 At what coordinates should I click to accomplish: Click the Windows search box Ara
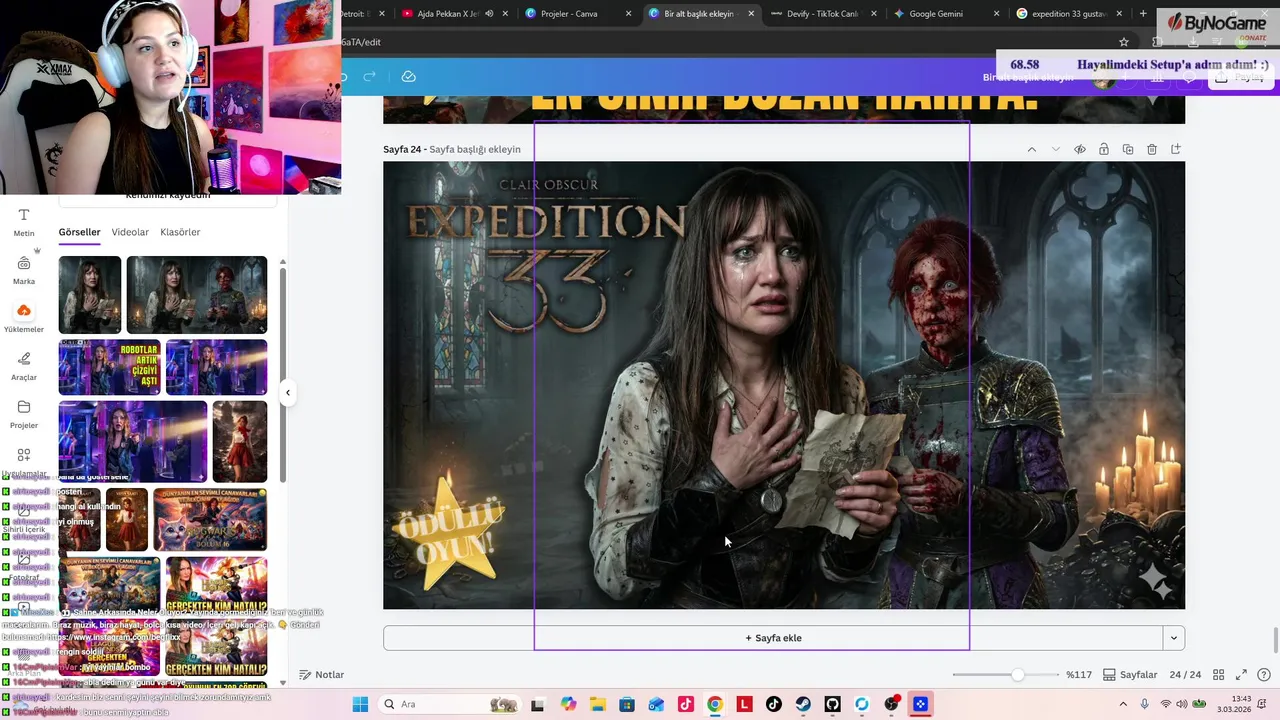pos(448,704)
